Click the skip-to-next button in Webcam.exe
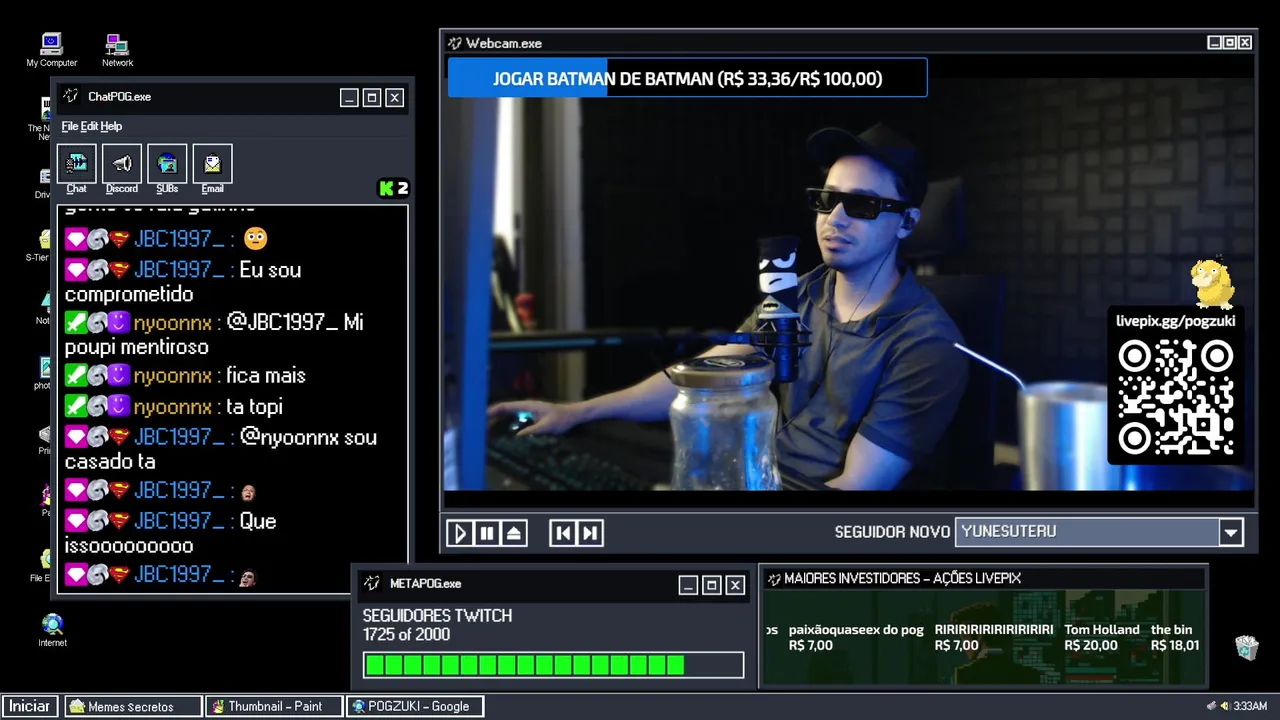 tap(590, 533)
